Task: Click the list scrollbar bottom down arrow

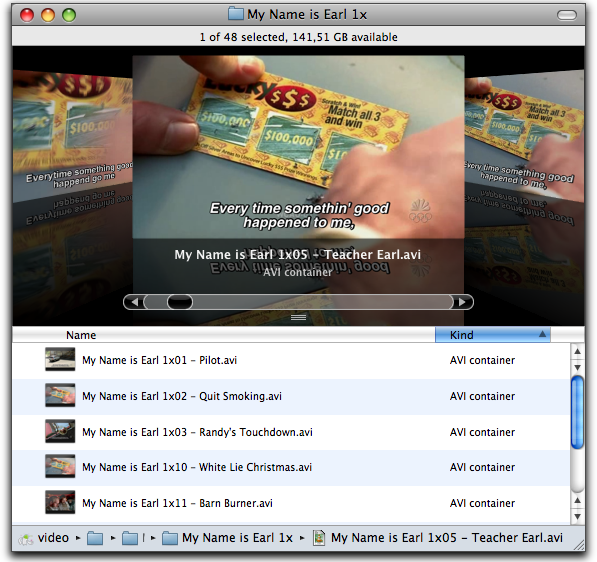Action: click(578, 516)
